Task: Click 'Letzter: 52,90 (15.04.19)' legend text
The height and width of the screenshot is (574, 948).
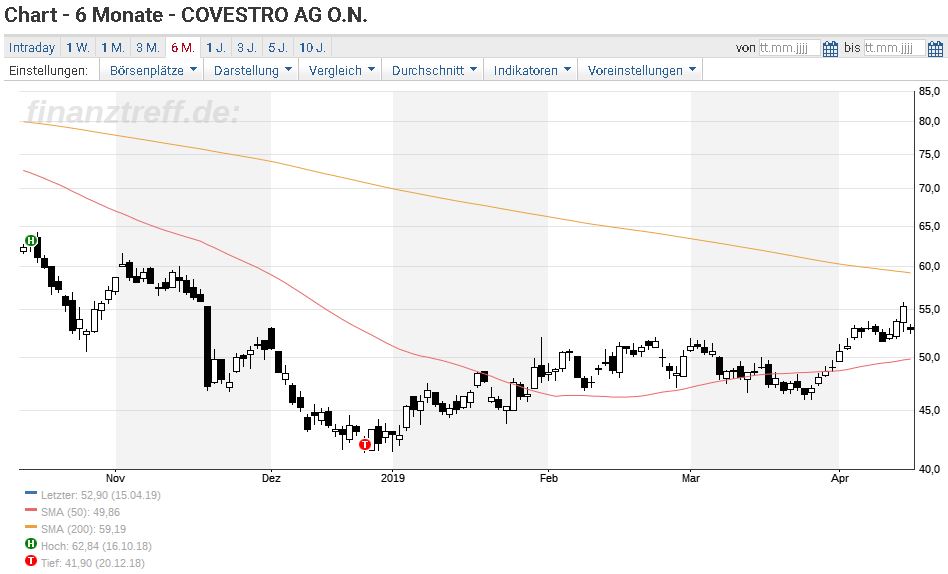Action: pos(101,495)
